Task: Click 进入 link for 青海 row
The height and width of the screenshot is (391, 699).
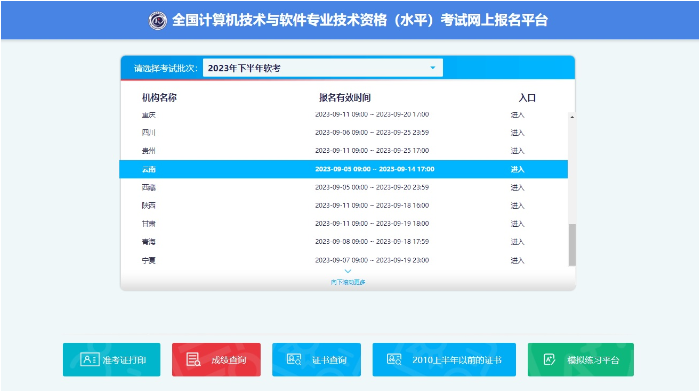Action: point(518,242)
